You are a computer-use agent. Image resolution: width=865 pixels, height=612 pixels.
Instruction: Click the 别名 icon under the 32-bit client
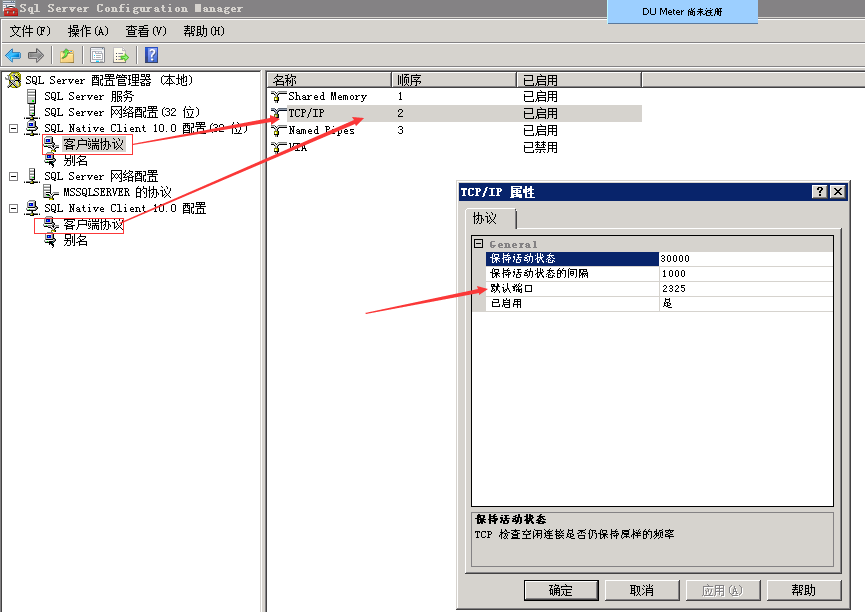pyautogui.click(x=51, y=161)
